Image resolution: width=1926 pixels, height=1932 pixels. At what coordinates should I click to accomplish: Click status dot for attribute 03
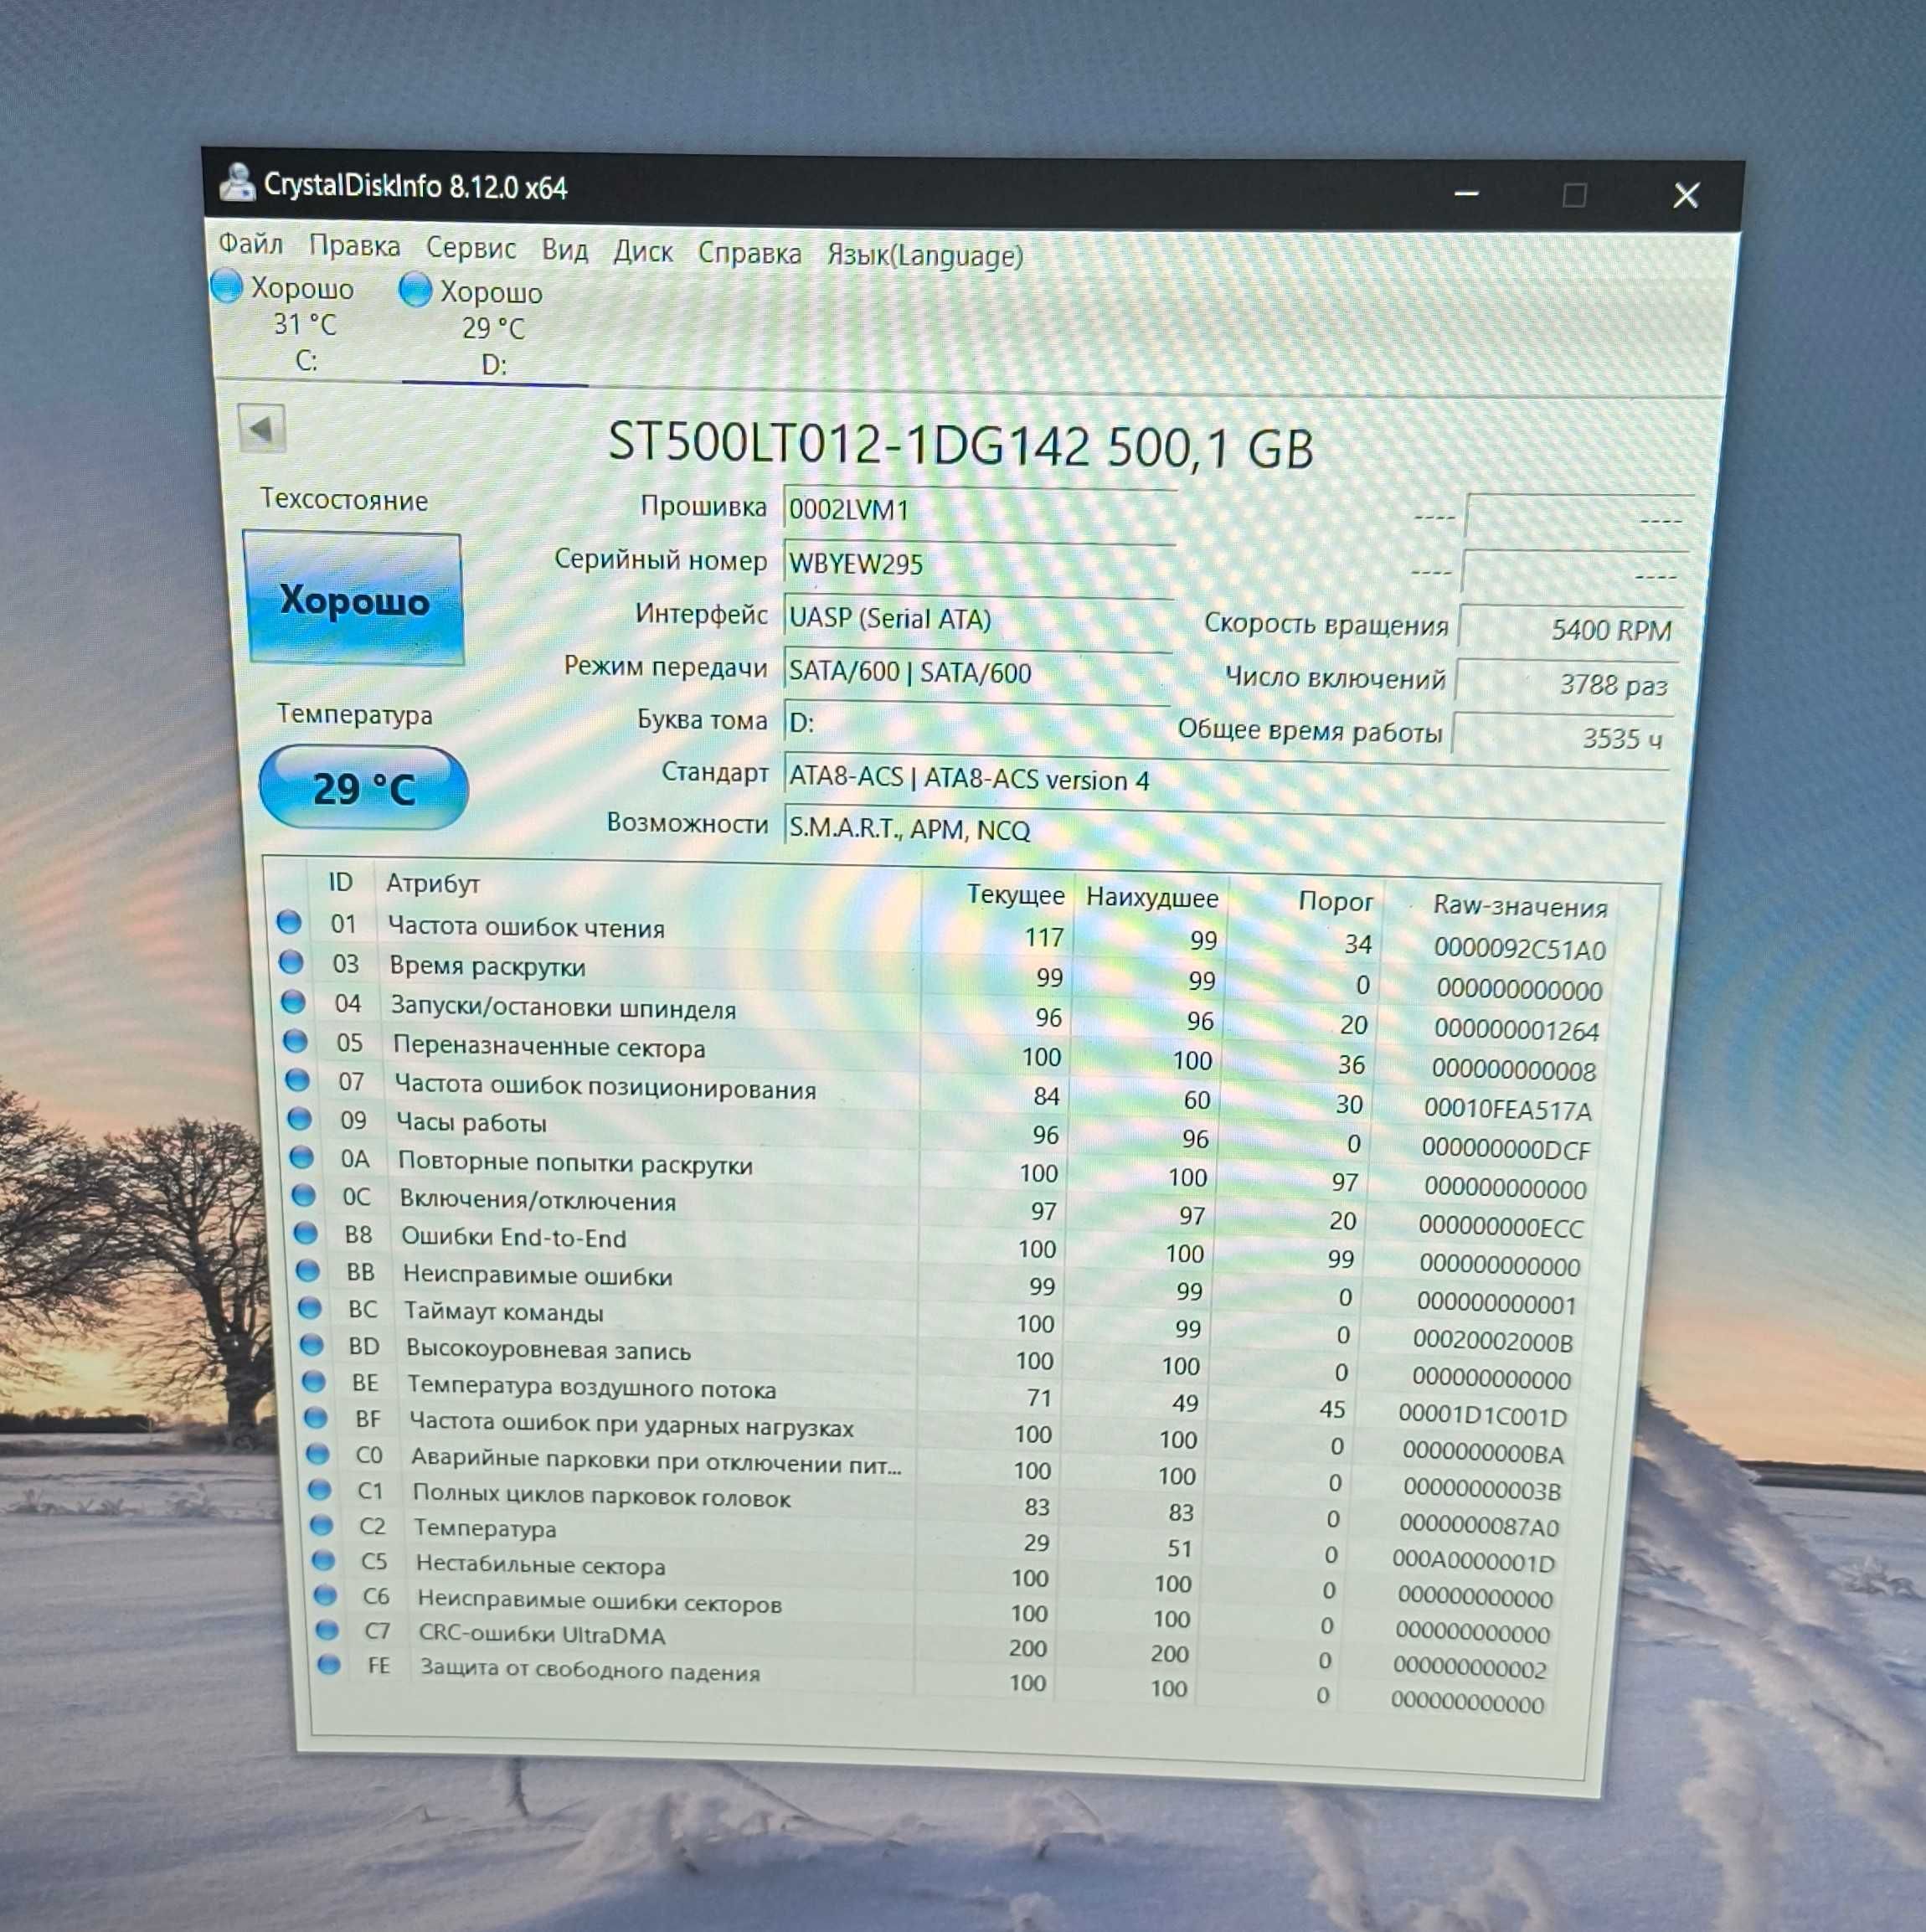pos(291,962)
